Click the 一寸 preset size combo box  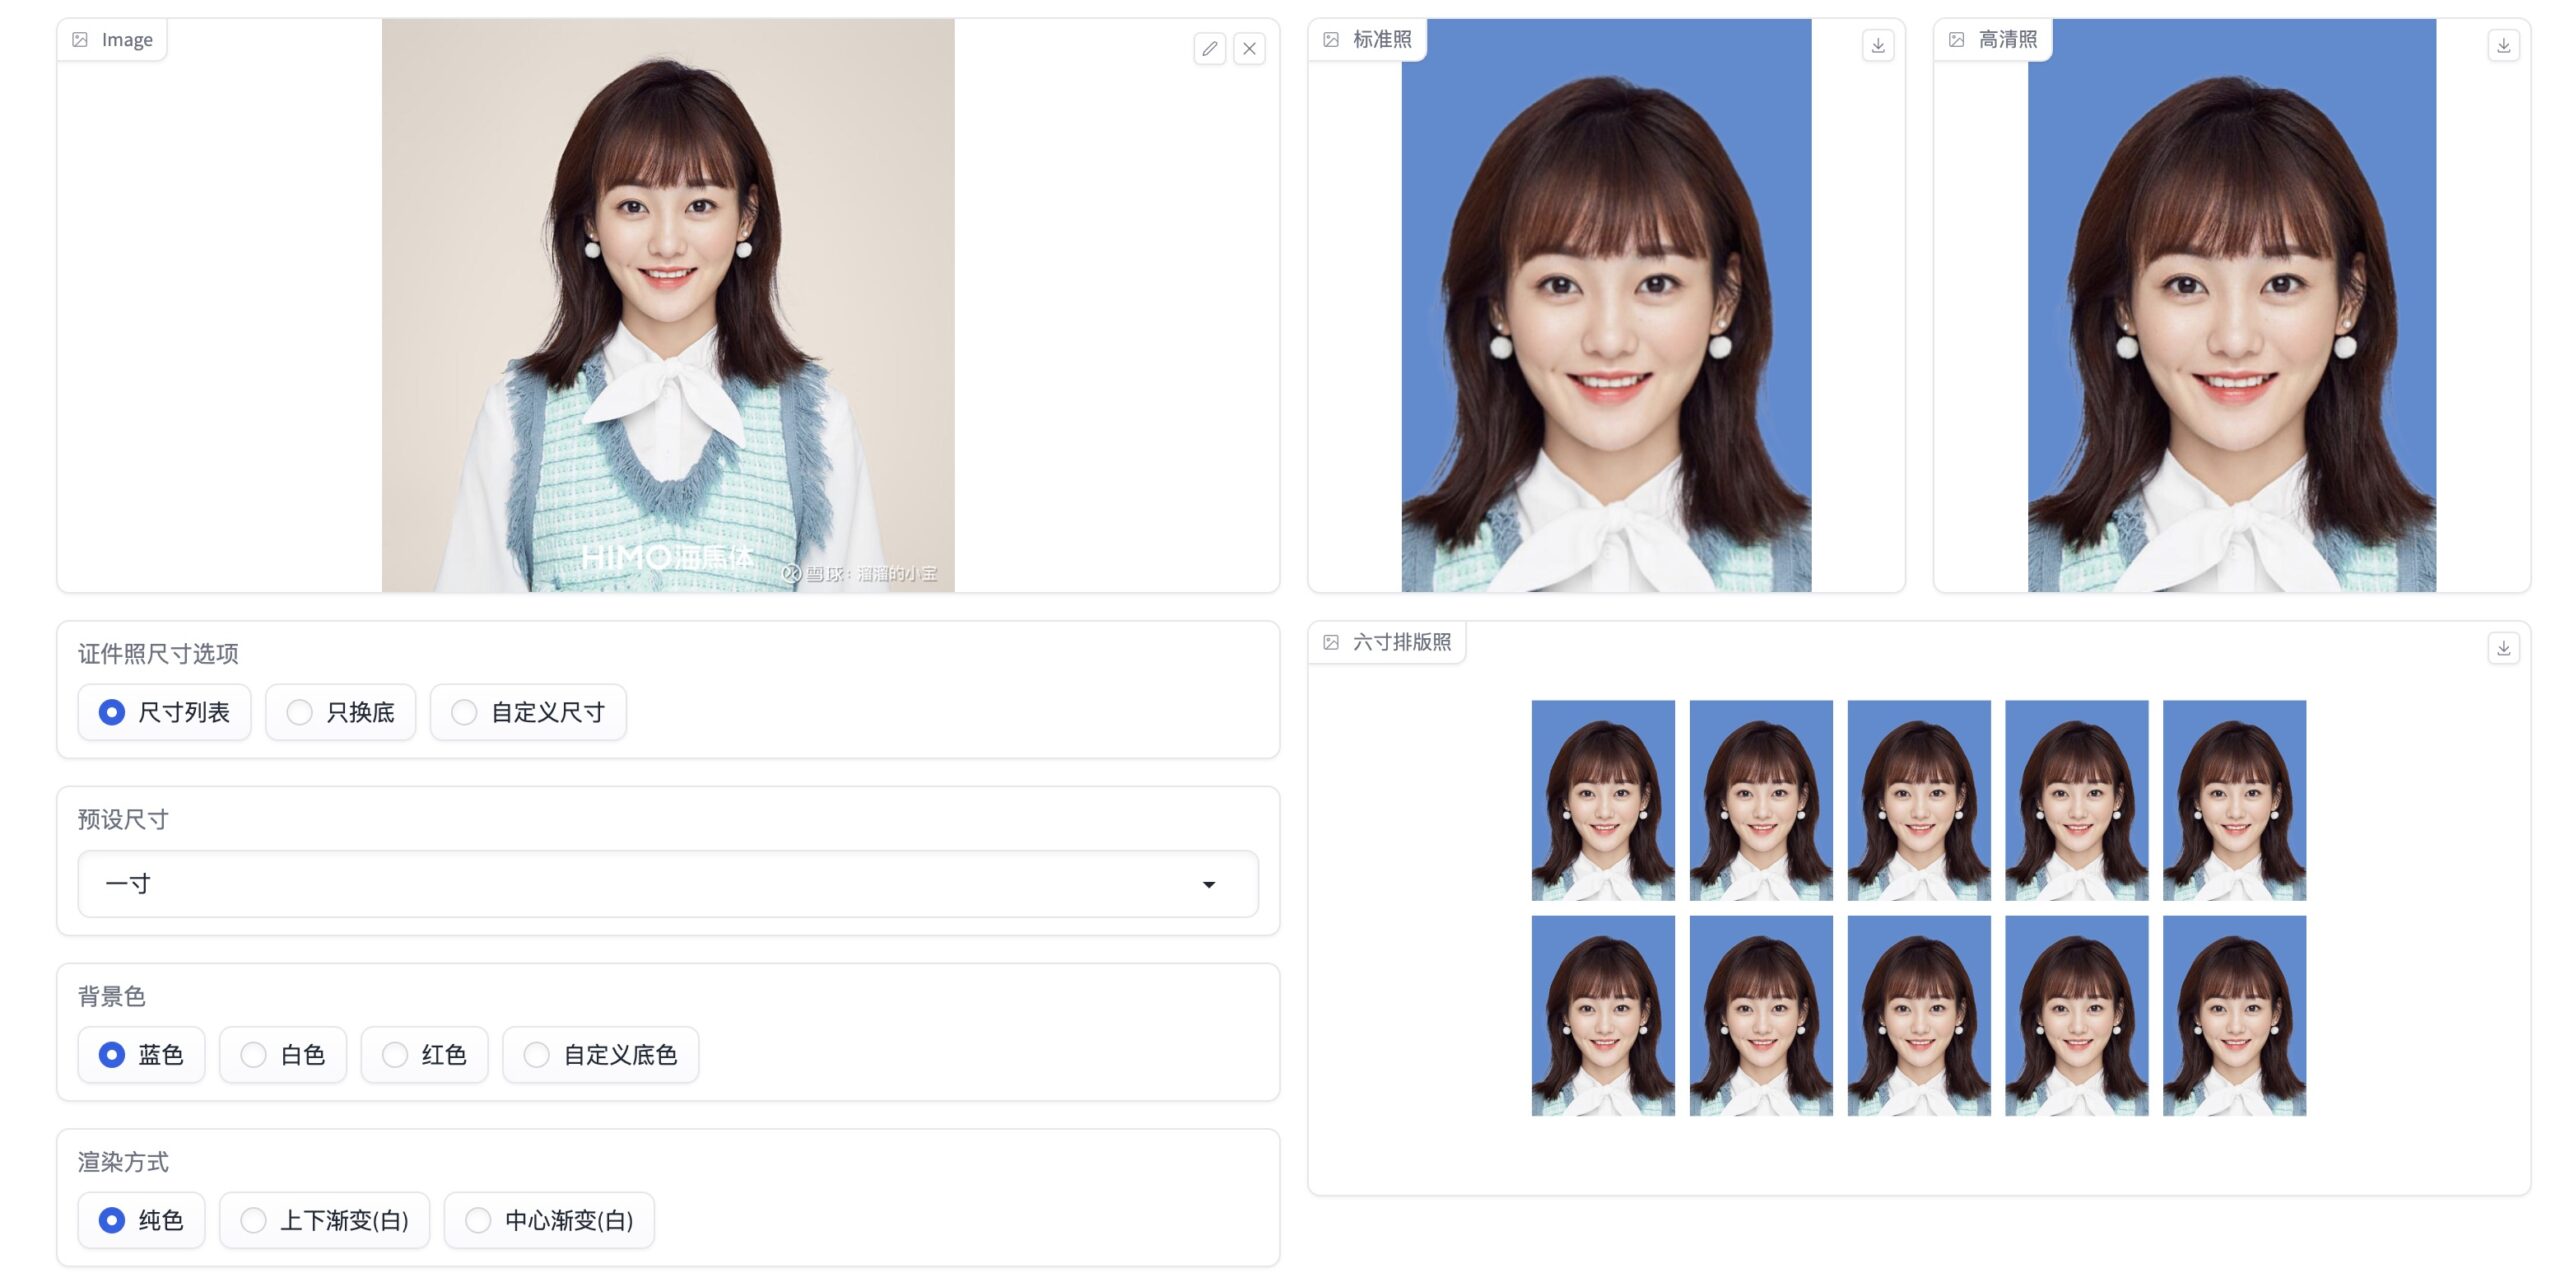tap(640, 884)
